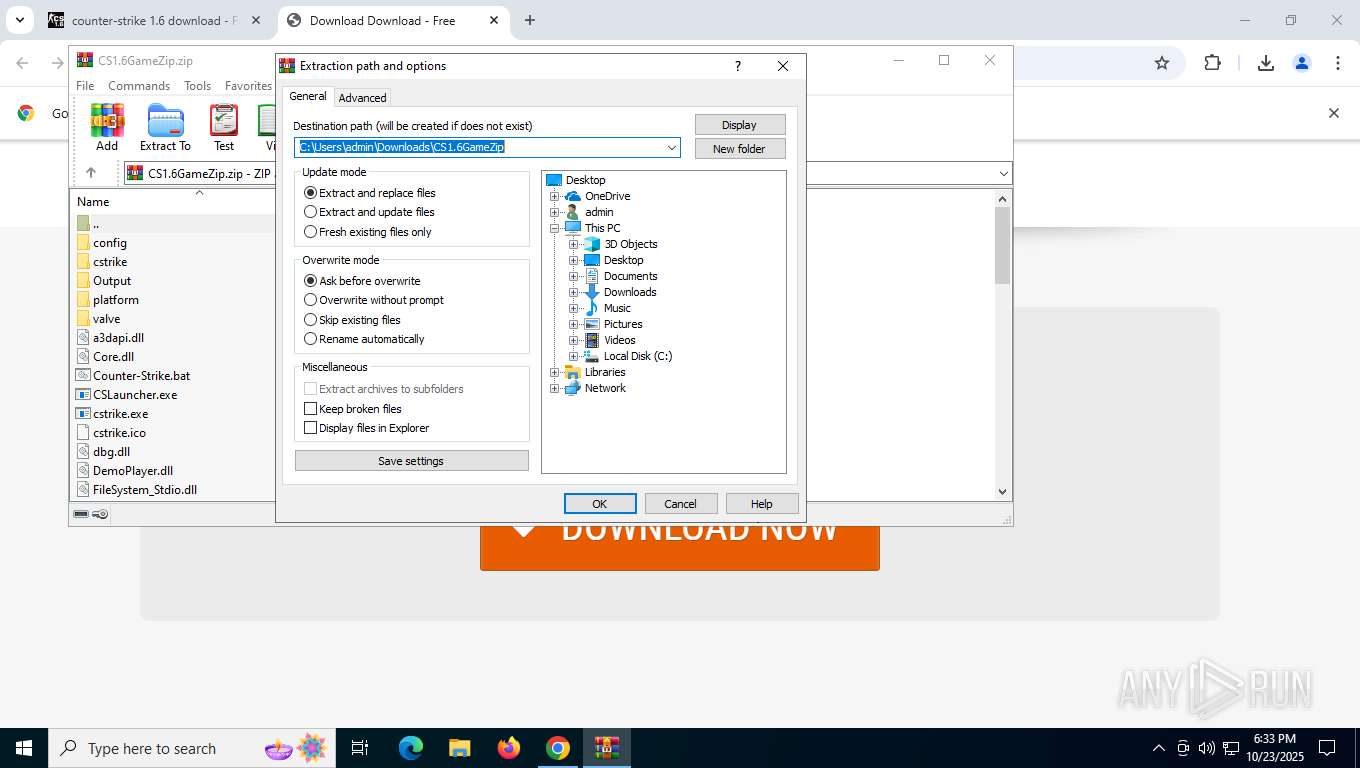The width and height of the screenshot is (1360, 768).
Task: Select the platform folder in archive list
Action: pos(116,299)
